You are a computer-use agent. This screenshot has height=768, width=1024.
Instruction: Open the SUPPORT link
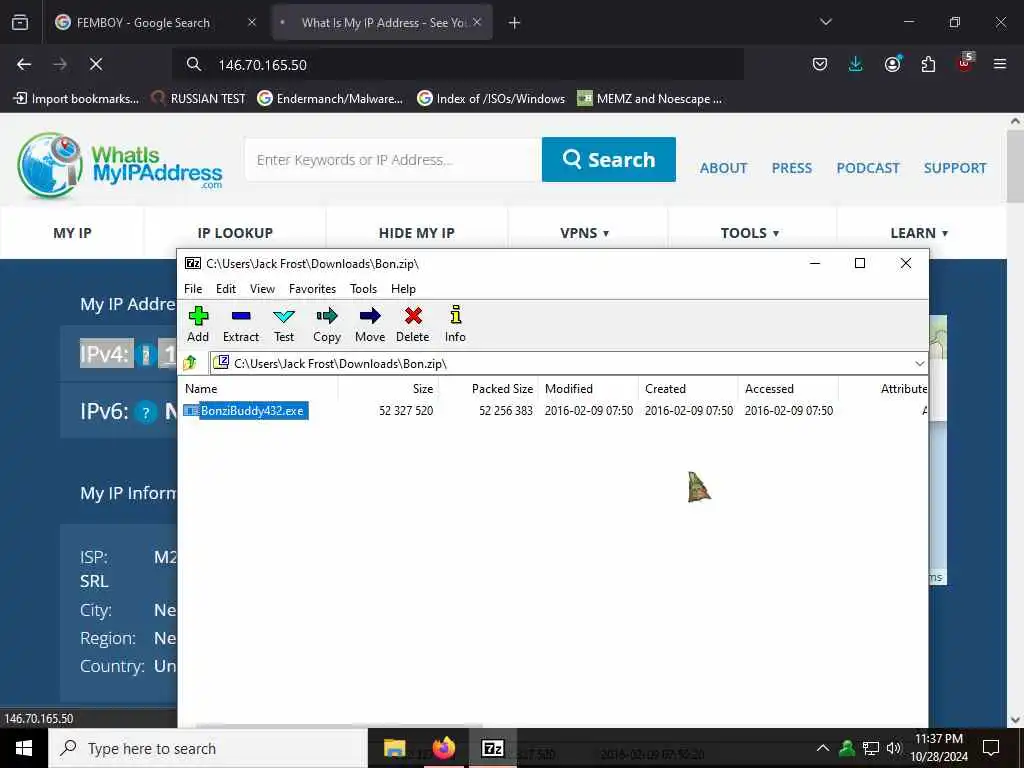955,168
